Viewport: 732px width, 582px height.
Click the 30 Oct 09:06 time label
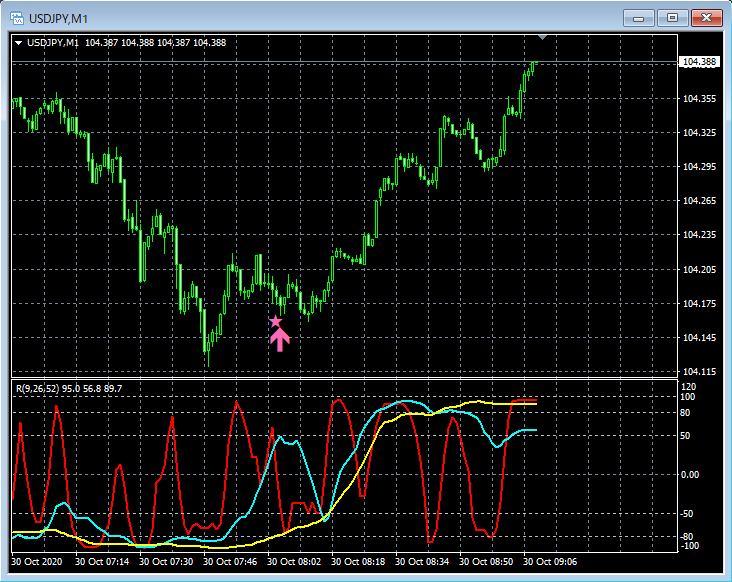coord(550,561)
